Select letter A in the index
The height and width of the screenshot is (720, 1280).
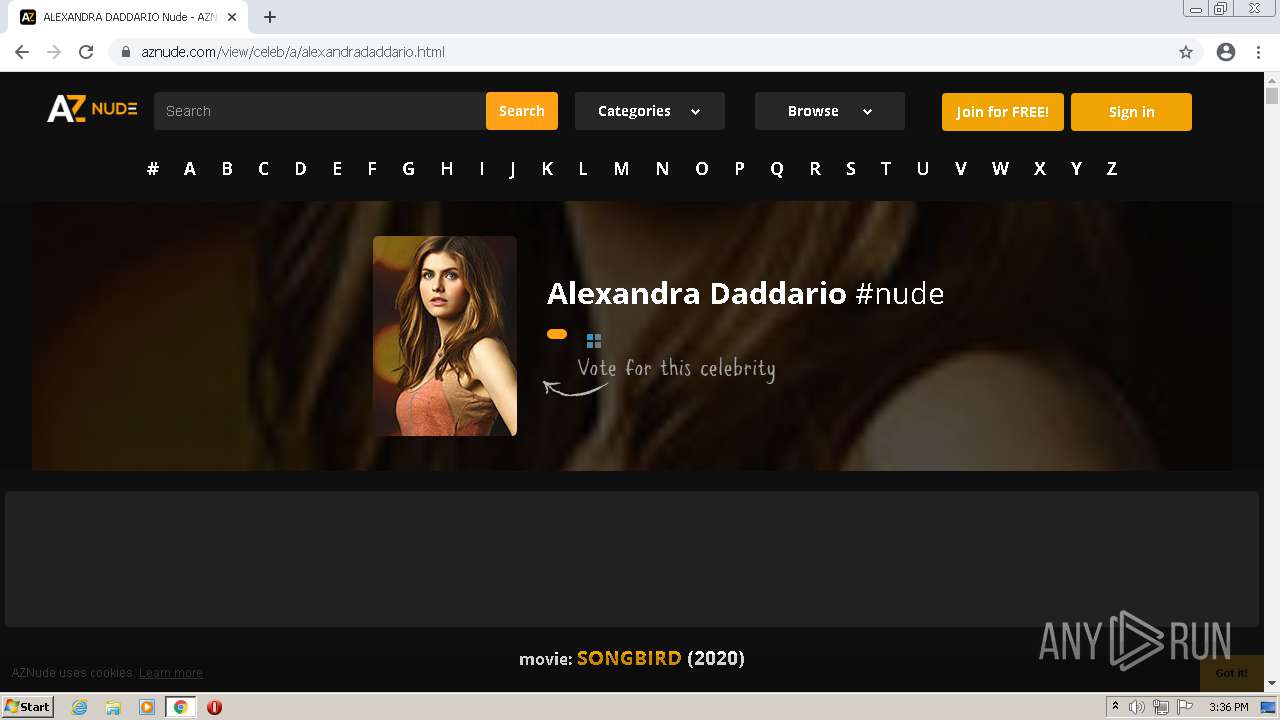189,169
